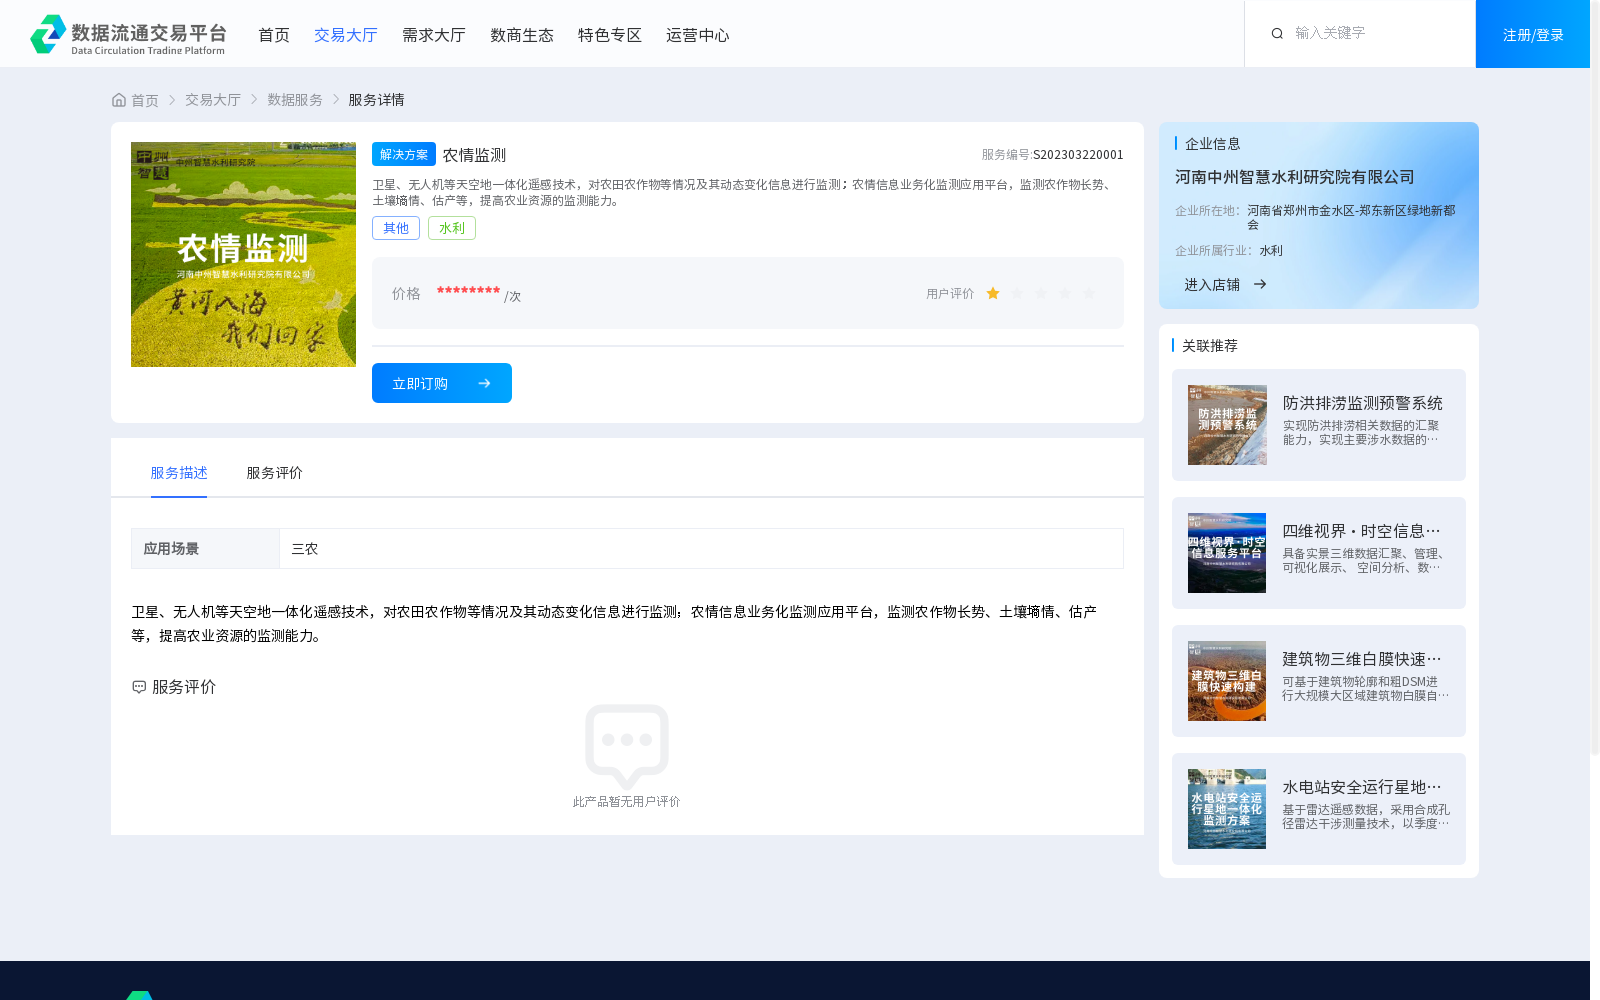Click the 四维视界 thumbnail image
This screenshot has height=1000, width=1600.
point(1227,553)
